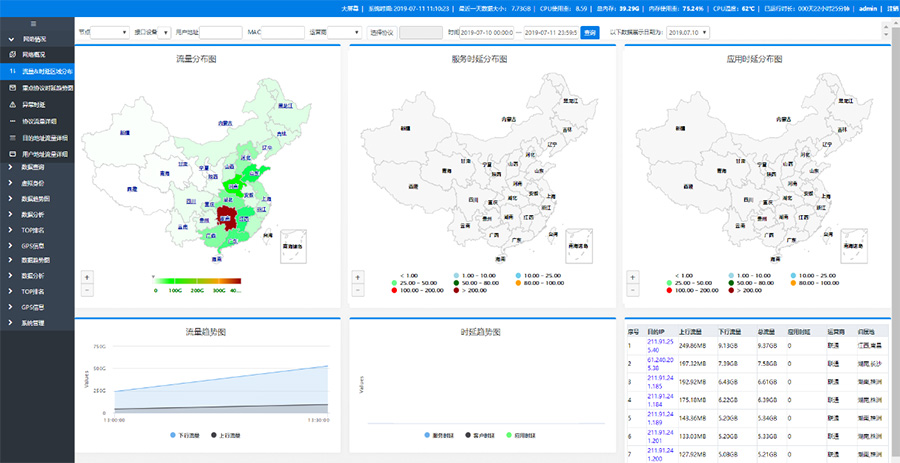This screenshot has width=900, height=463.
Task: Open 网络概况 via its sidebar icon
Action: (x=12, y=53)
